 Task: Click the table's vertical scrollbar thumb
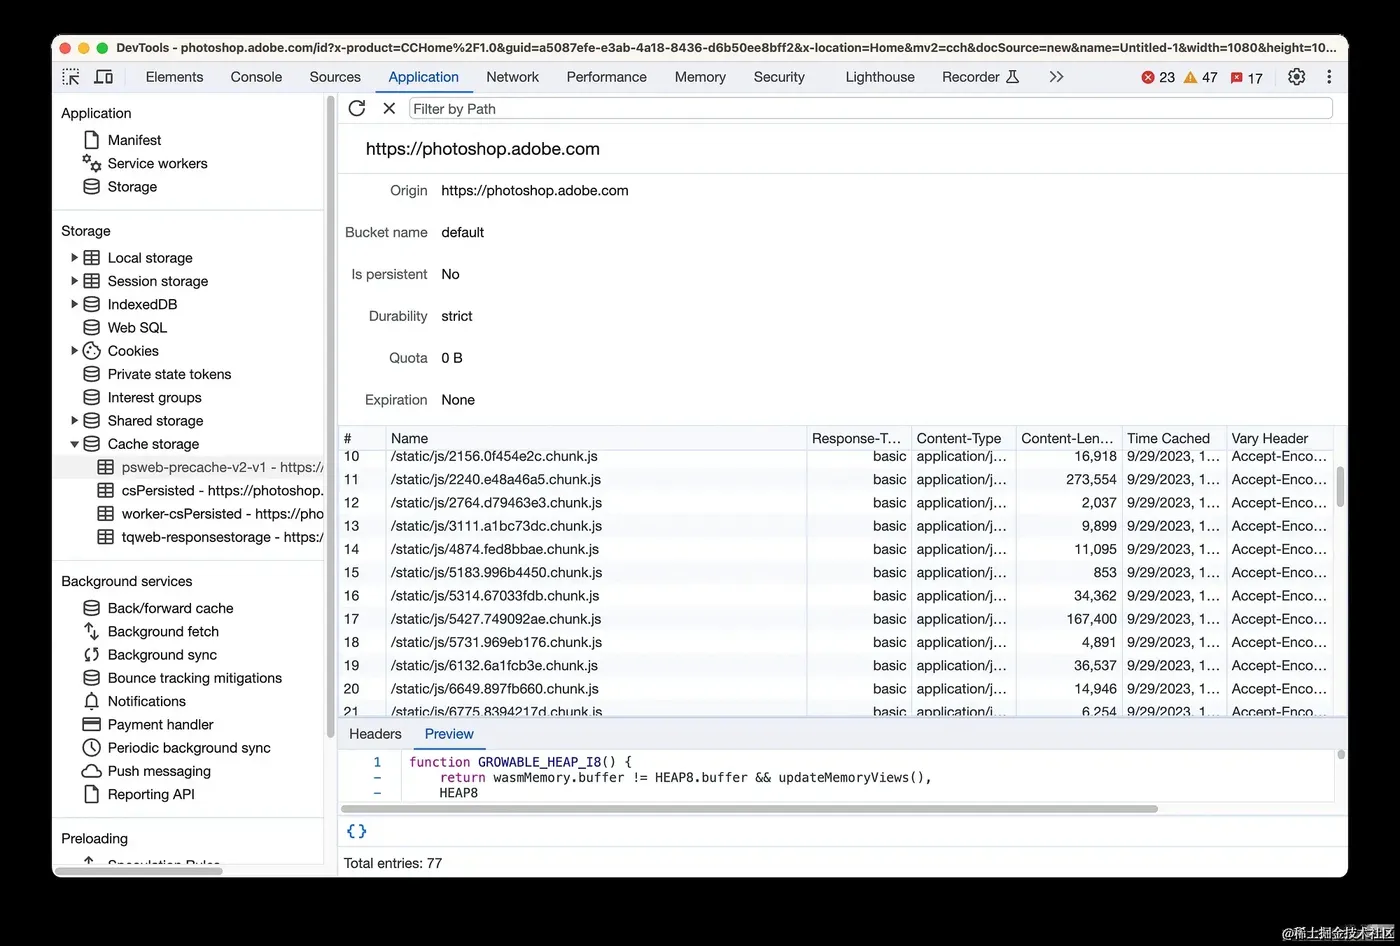click(1340, 486)
